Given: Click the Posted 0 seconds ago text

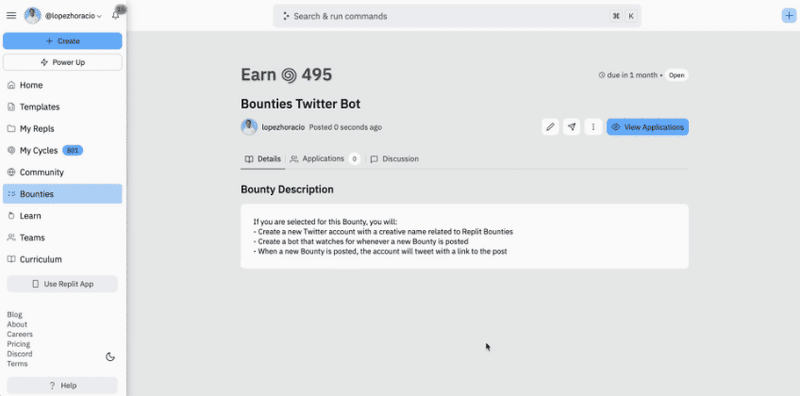Looking at the screenshot, I should (345, 127).
